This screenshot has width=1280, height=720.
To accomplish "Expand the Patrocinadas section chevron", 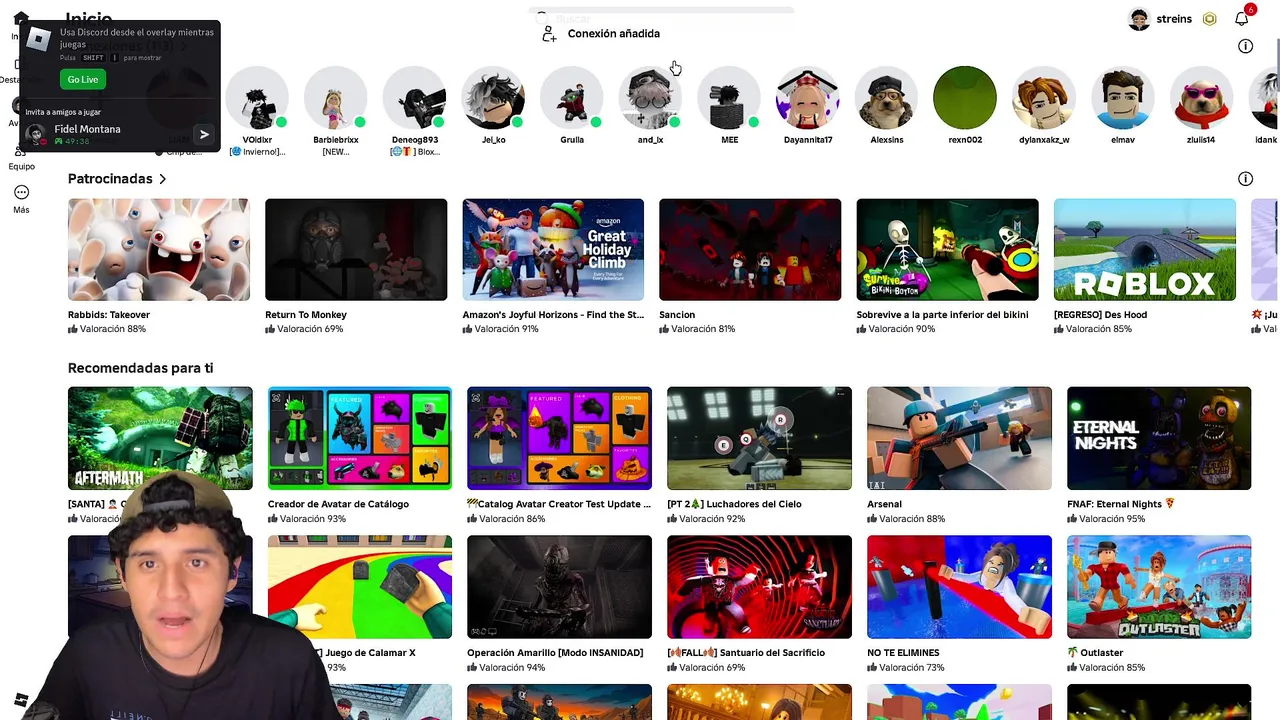I will (162, 179).
